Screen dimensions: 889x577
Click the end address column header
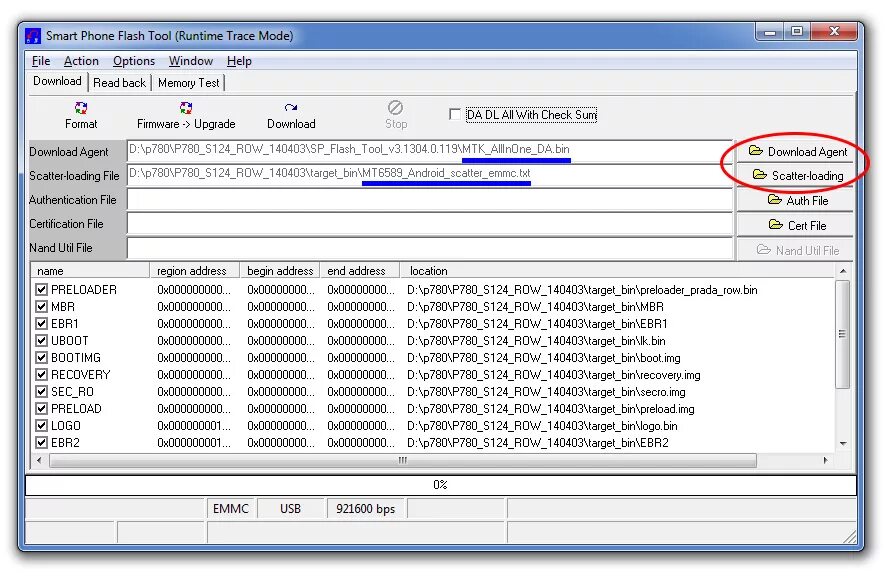[x=360, y=271]
